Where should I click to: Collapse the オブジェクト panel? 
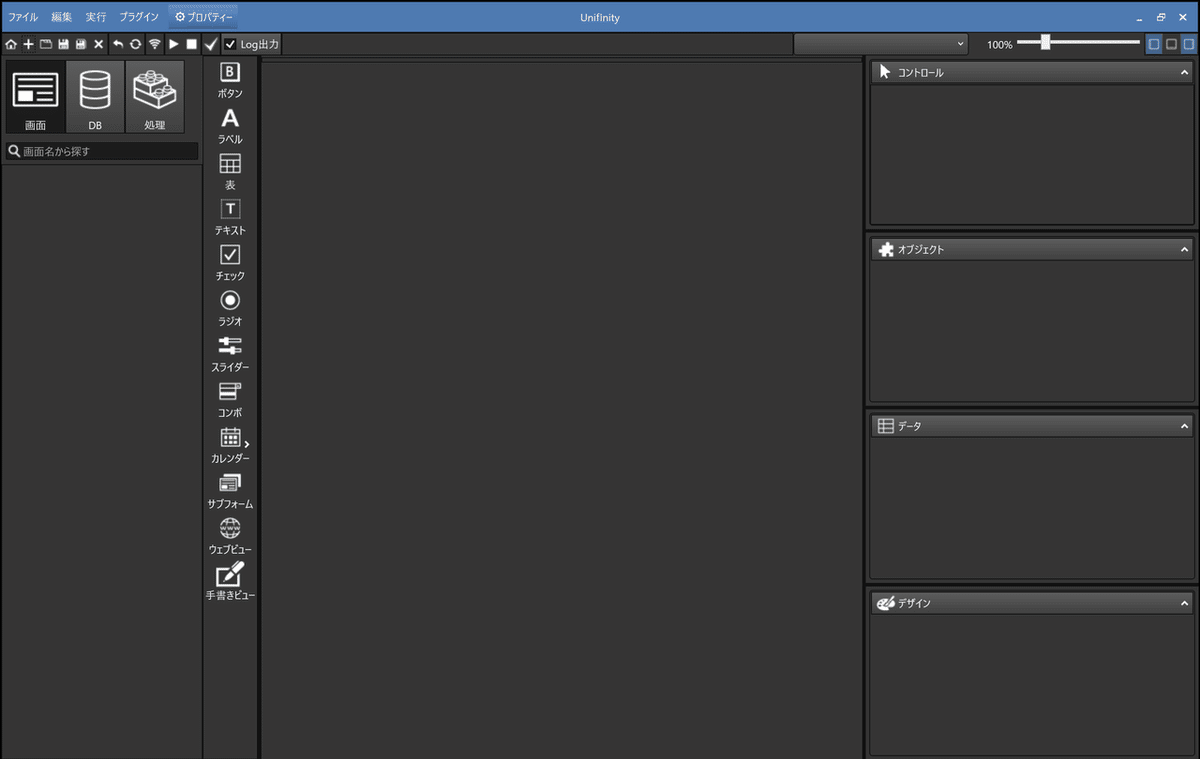click(1185, 249)
